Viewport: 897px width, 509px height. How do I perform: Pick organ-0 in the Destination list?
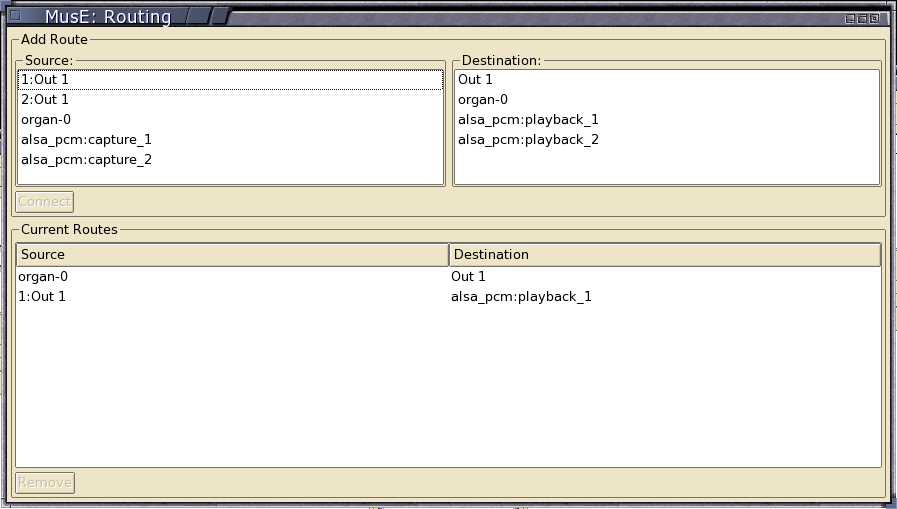pos(666,100)
